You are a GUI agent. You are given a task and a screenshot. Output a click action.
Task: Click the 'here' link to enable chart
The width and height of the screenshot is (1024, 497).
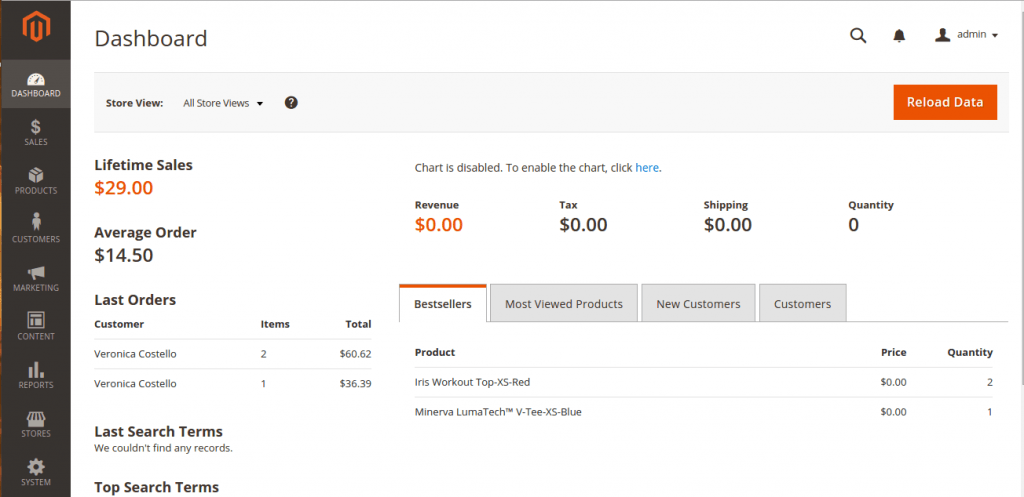click(647, 168)
